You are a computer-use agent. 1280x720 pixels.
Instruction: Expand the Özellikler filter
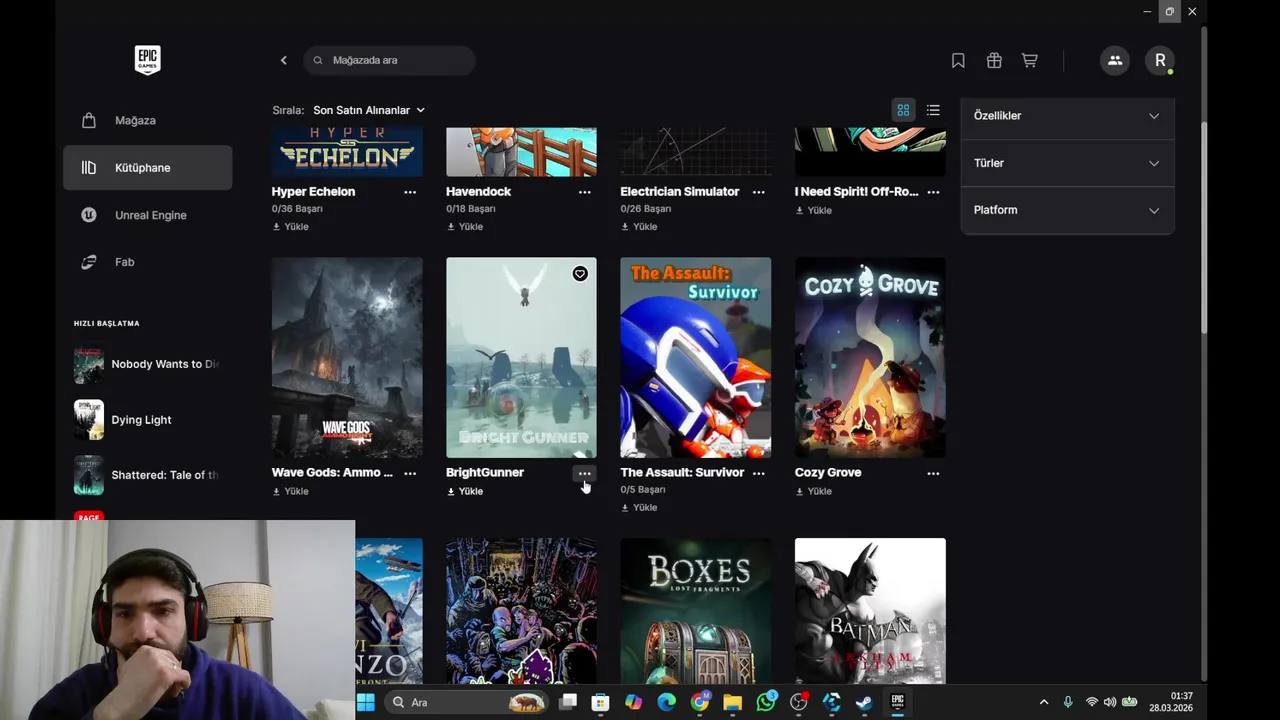pyautogui.click(x=1067, y=116)
